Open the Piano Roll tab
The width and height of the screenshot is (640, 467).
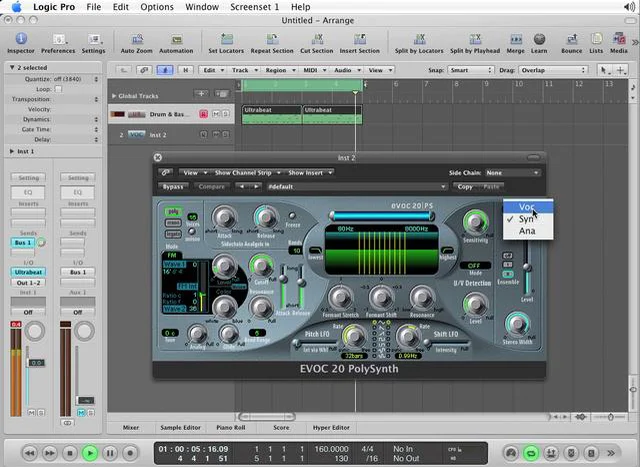[231, 427]
